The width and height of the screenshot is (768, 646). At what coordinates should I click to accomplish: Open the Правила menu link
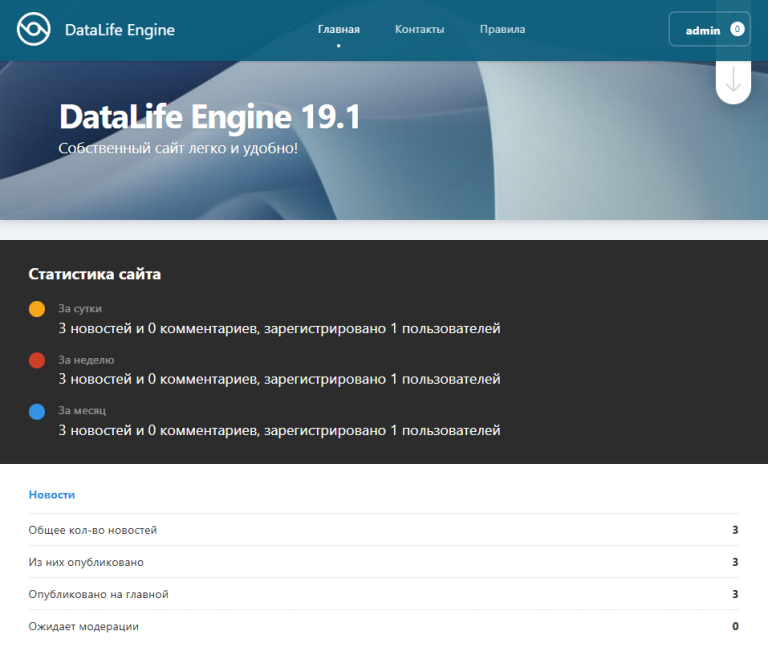point(502,30)
